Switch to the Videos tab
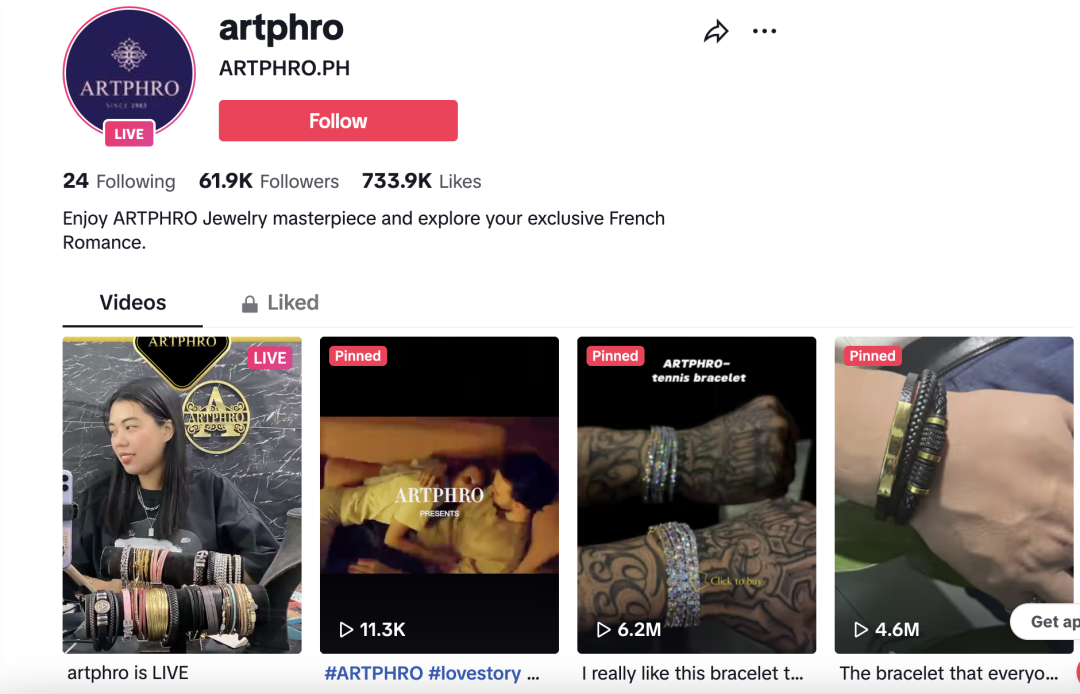 click(x=132, y=303)
